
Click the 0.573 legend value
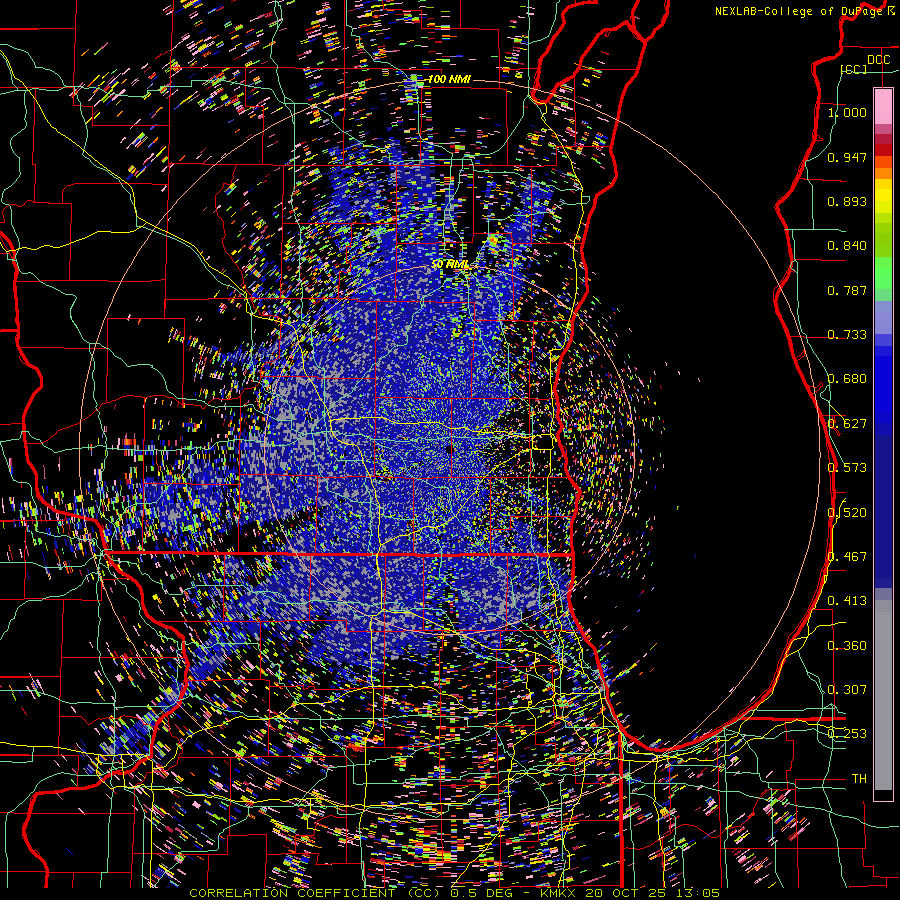(847, 468)
